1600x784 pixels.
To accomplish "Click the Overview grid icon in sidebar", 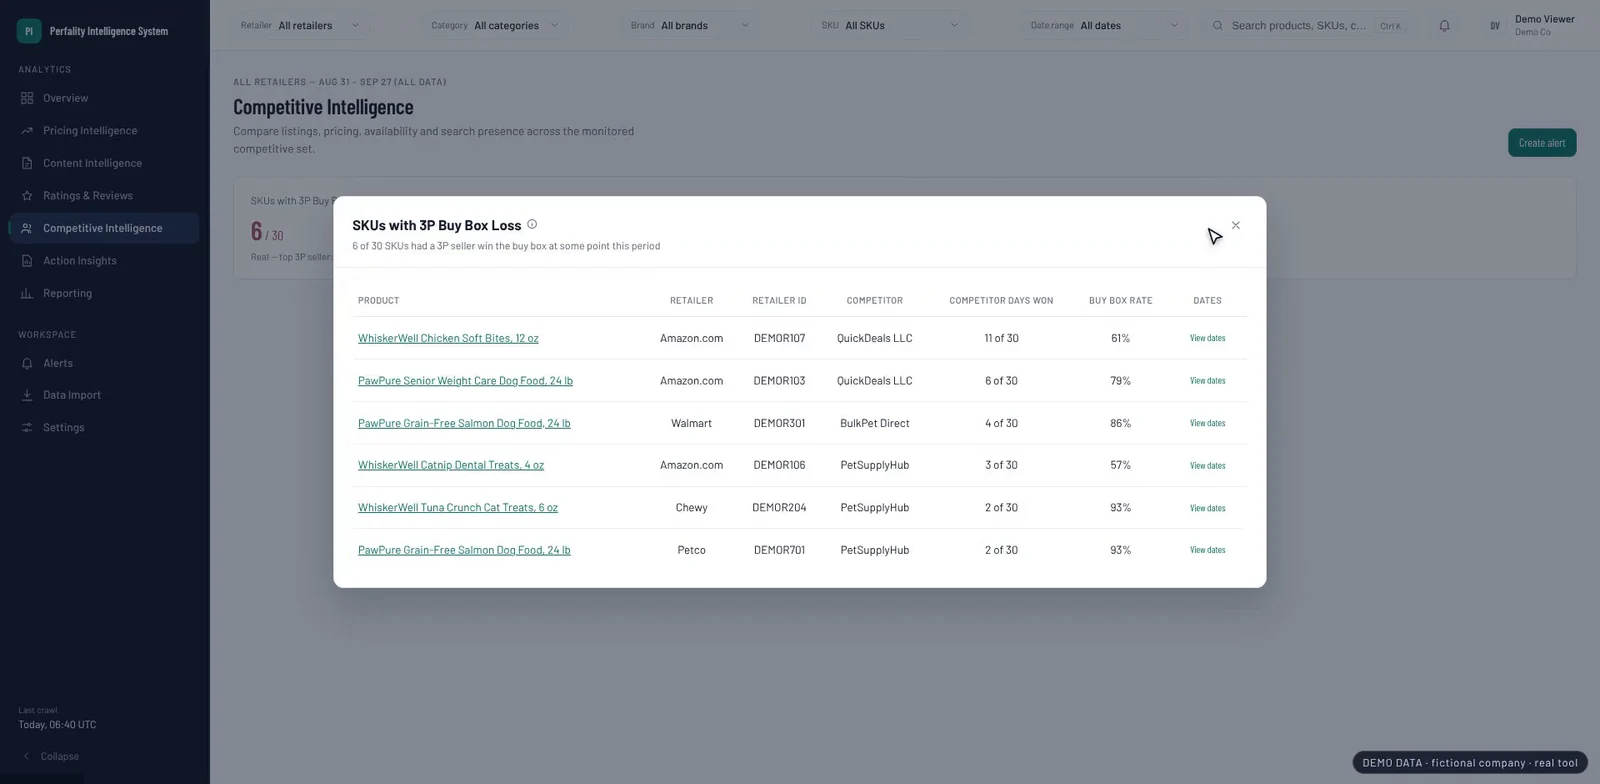I will (x=27, y=98).
